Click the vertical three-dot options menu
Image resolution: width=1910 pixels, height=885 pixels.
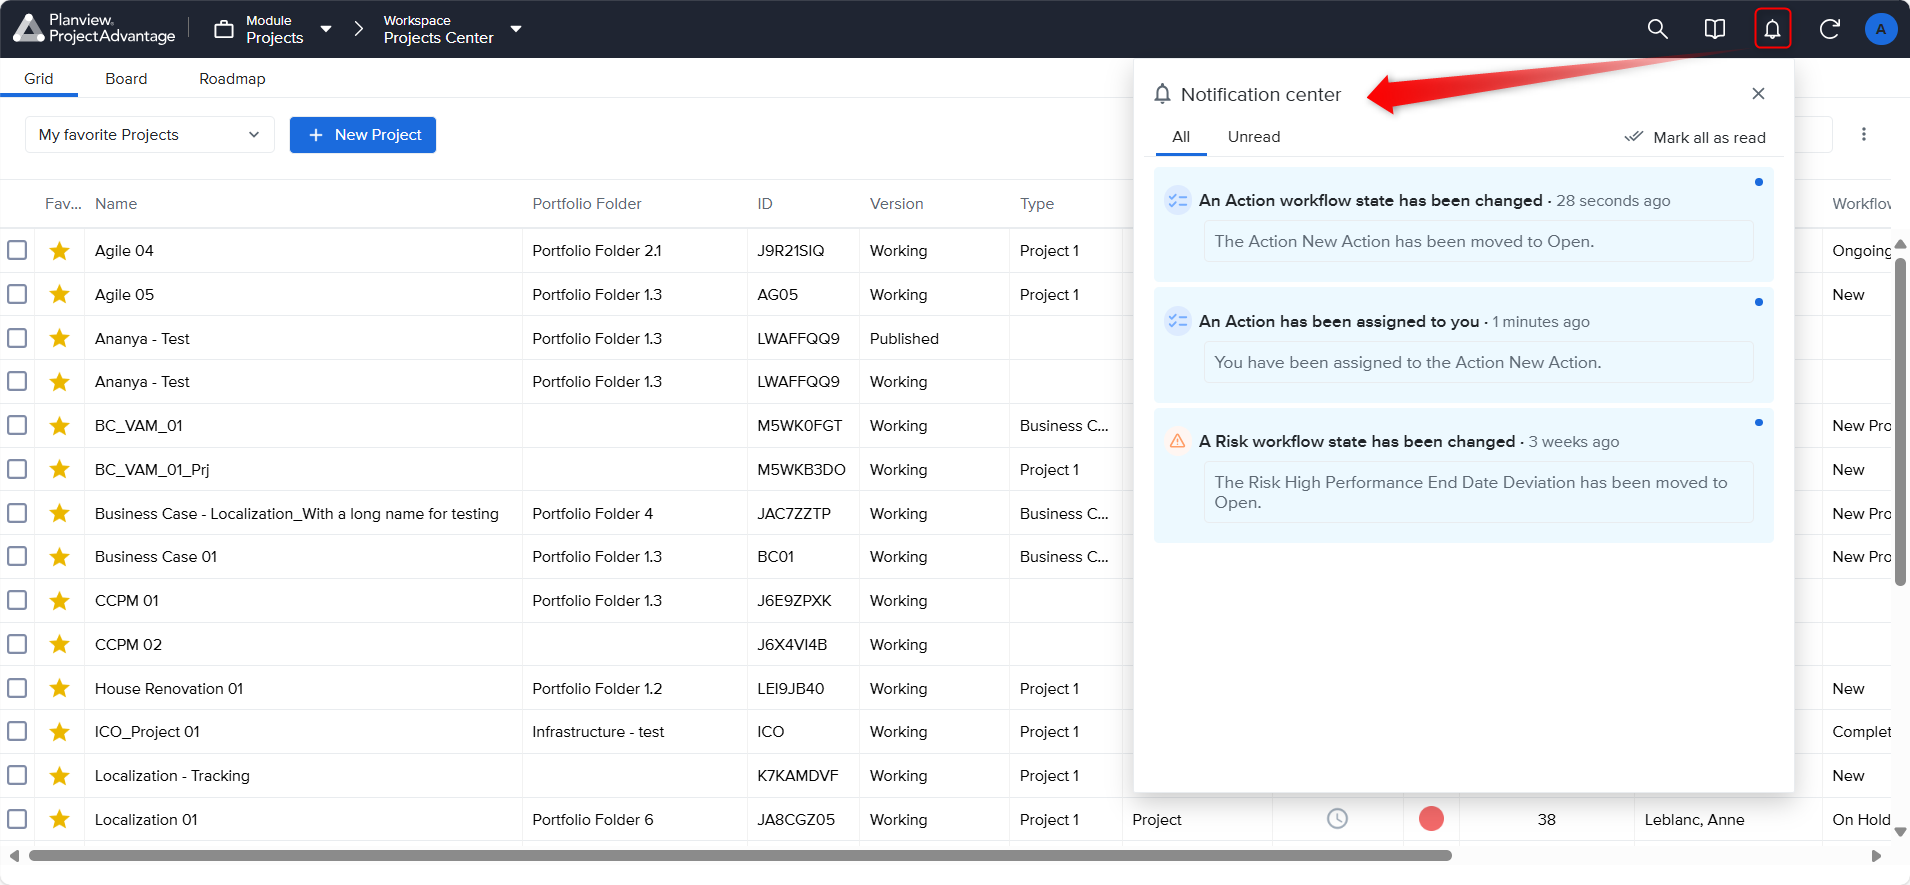(x=1863, y=134)
